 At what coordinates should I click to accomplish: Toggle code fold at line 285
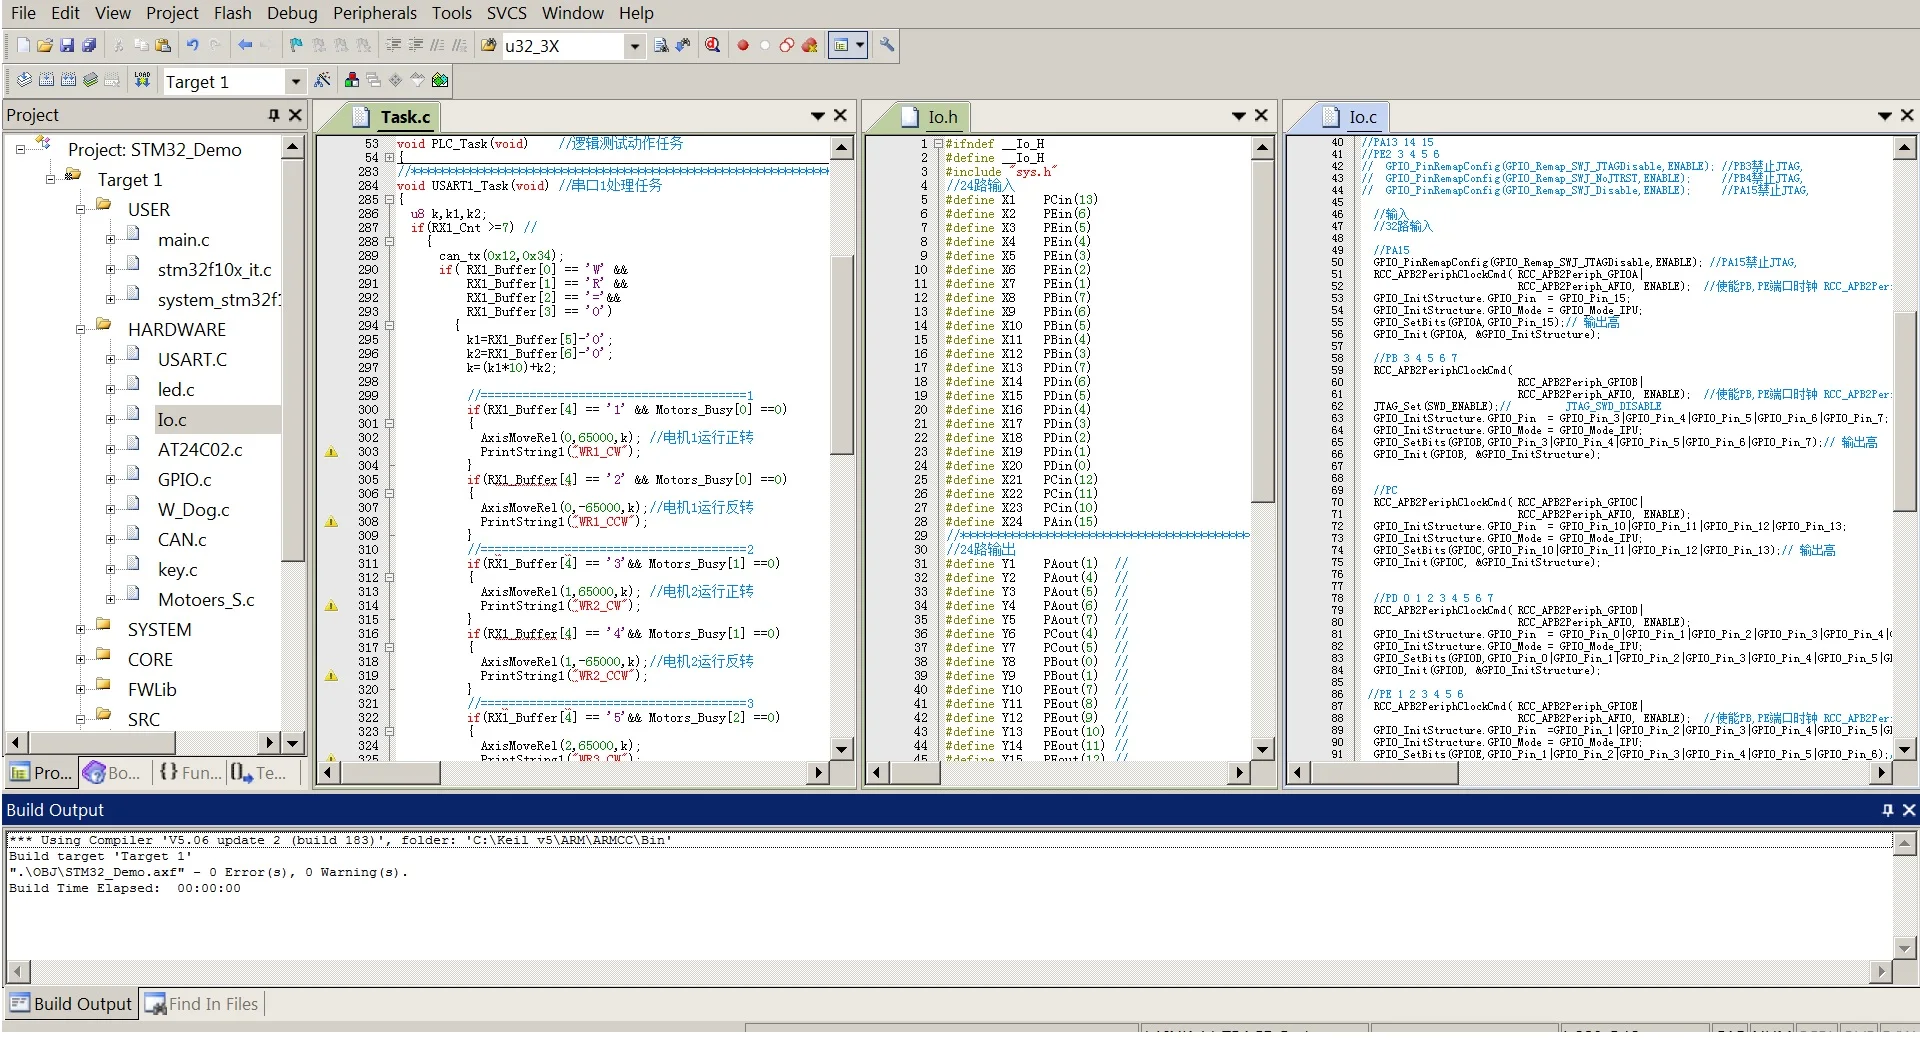pyautogui.click(x=390, y=199)
